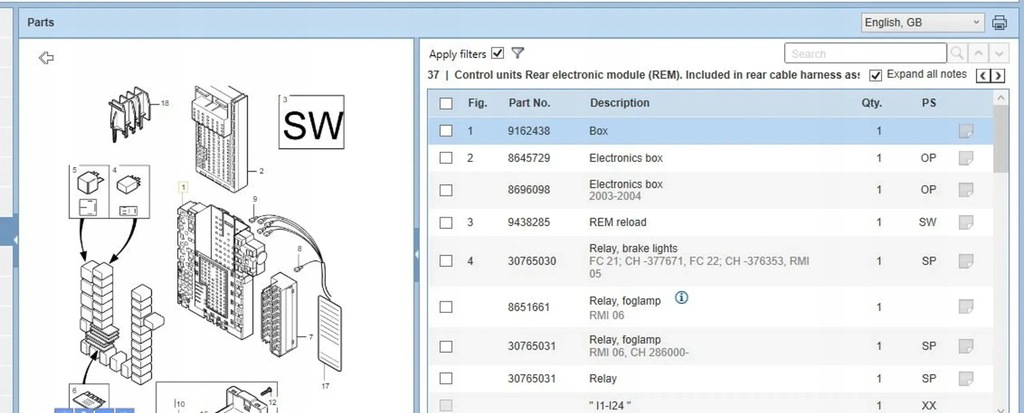Tick checkbox for Relay, foglamp 30765031
1024x413 pixels.
[446, 346]
